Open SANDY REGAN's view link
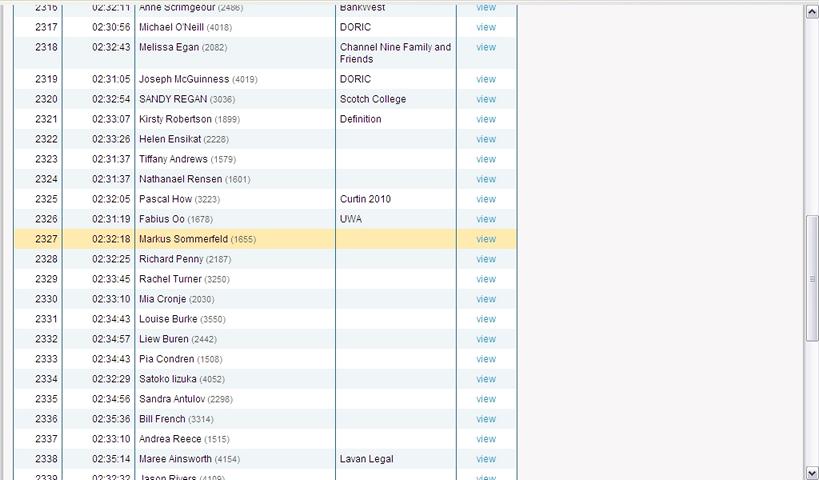 (x=486, y=99)
